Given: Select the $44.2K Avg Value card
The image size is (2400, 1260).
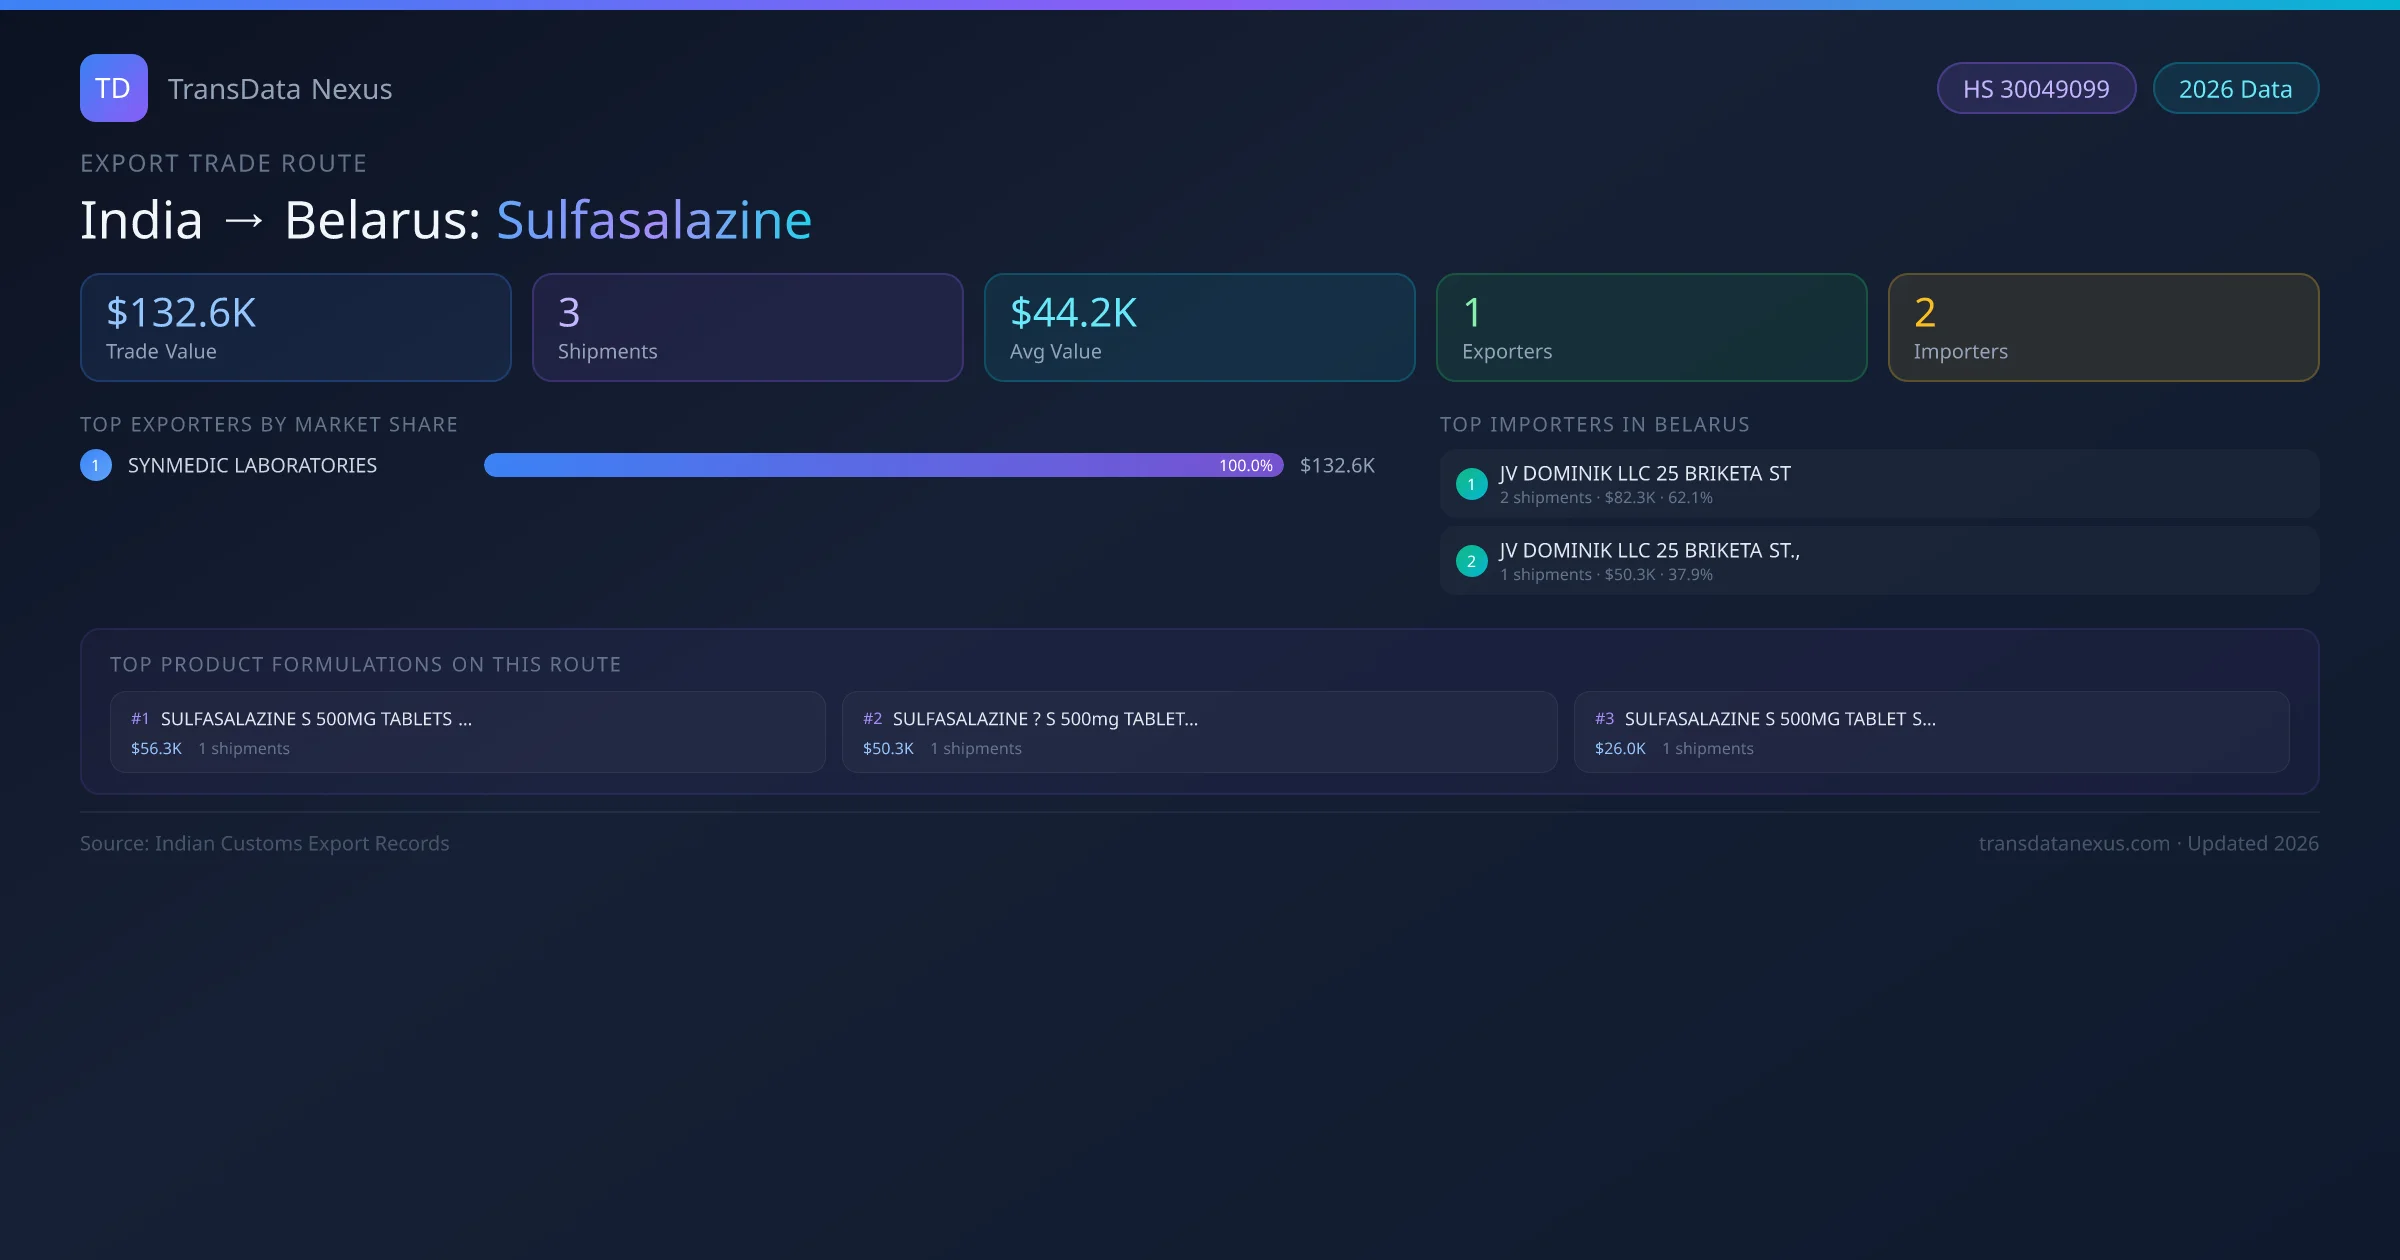Looking at the screenshot, I should click(1199, 328).
